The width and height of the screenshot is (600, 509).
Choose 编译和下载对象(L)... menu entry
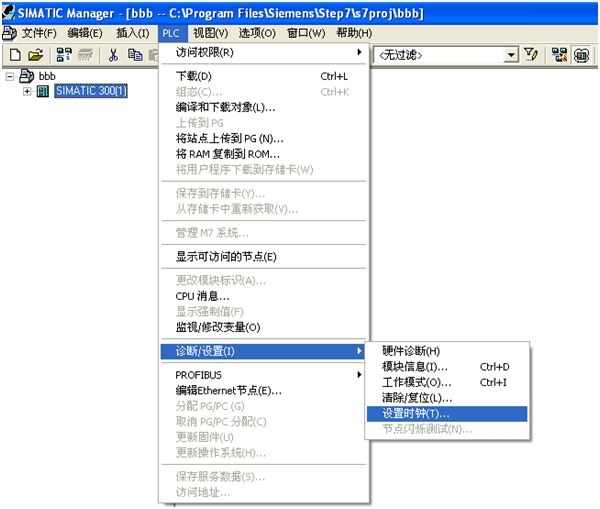[264, 107]
